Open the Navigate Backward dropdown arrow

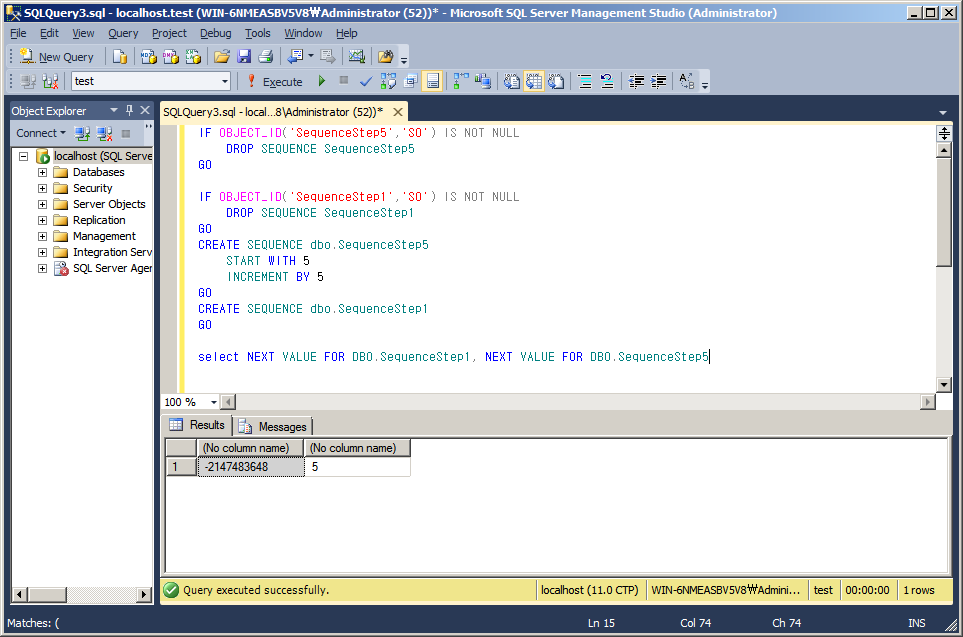[x=311, y=57]
